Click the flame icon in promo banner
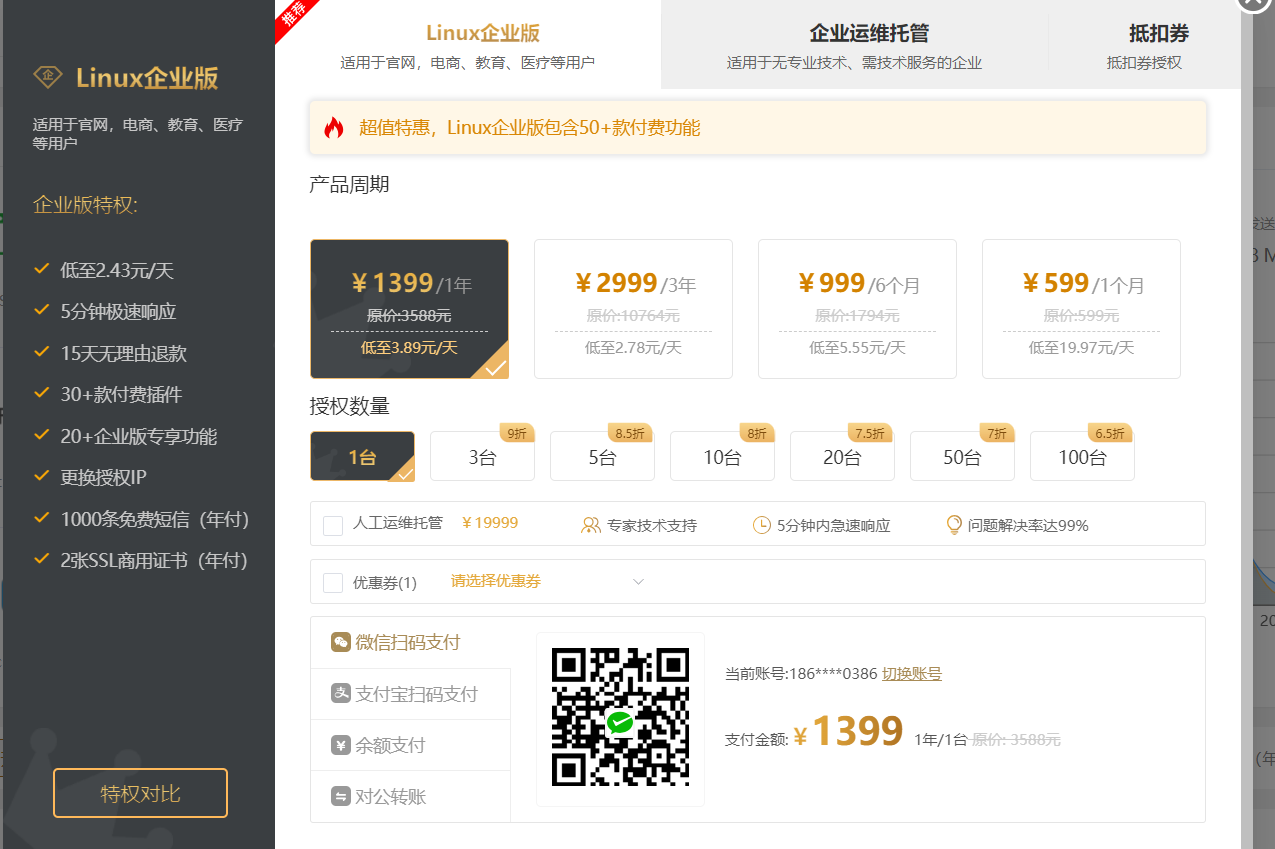The height and width of the screenshot is (849, 1275). coord(333,127)
